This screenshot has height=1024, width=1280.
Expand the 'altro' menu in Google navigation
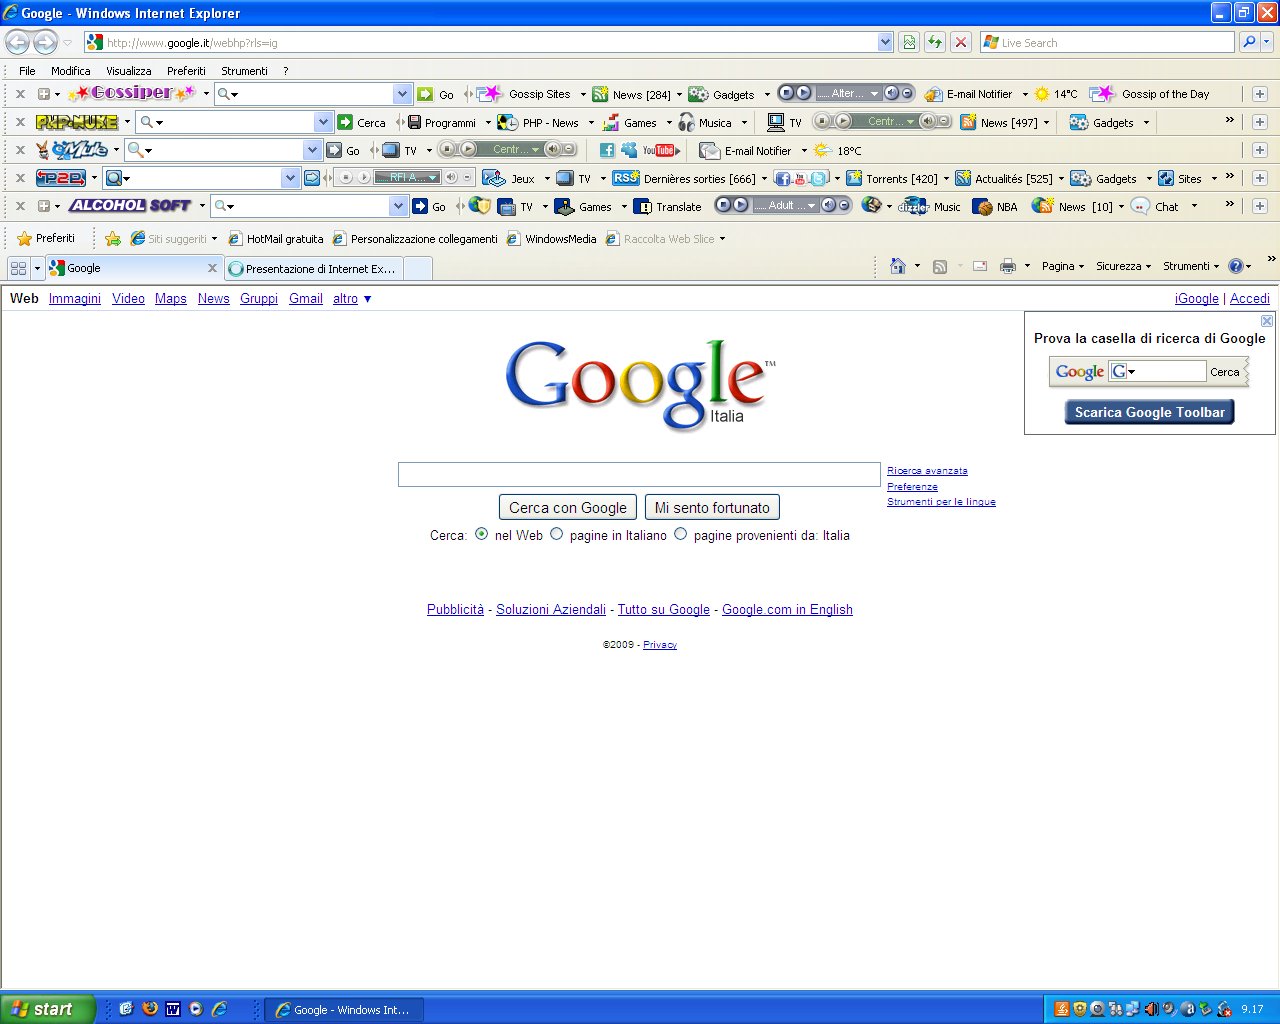click(x=353, y=298)
